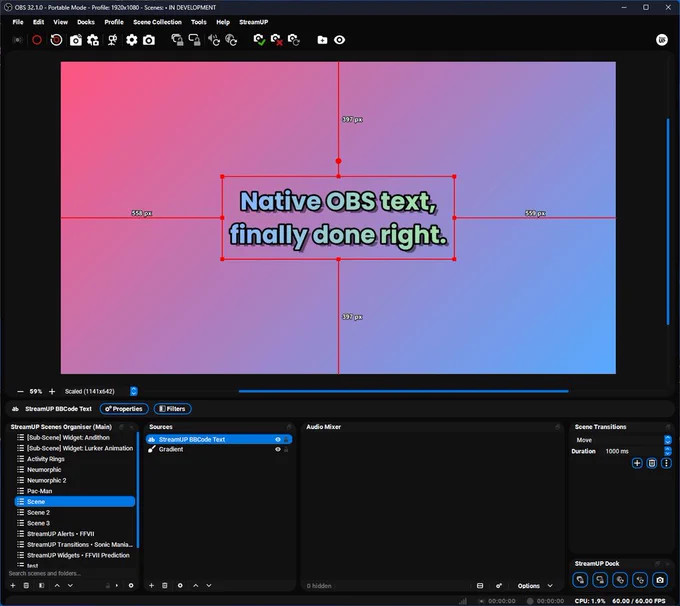680x606 pixels.
Task: Move source up in Sources panel
Action: point(196,585)
